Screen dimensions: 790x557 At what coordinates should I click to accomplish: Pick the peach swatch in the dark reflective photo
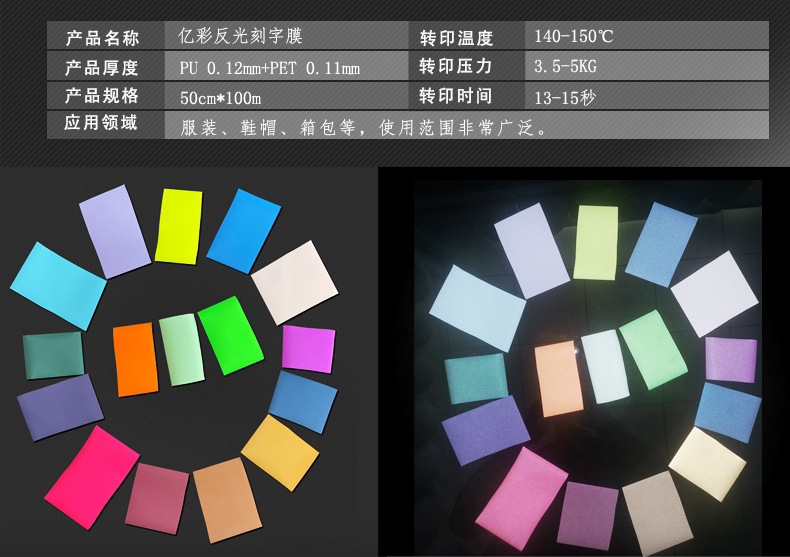tap(558, 378)
